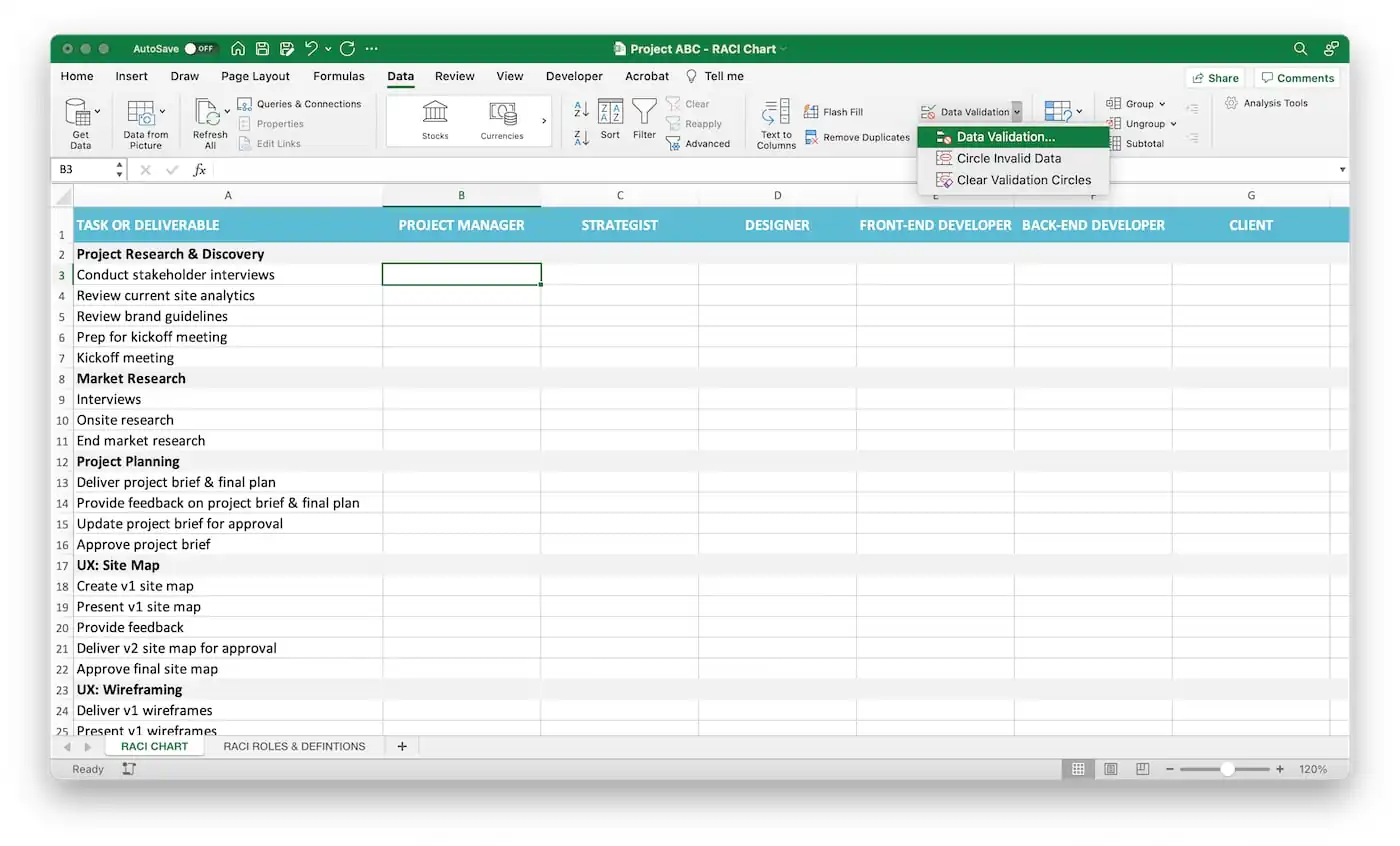Switch to Page Break Preview icon
Image resolution: width=1400 pixels, height=846 pixels.
pyautogui.click(x=1143, y=769)
